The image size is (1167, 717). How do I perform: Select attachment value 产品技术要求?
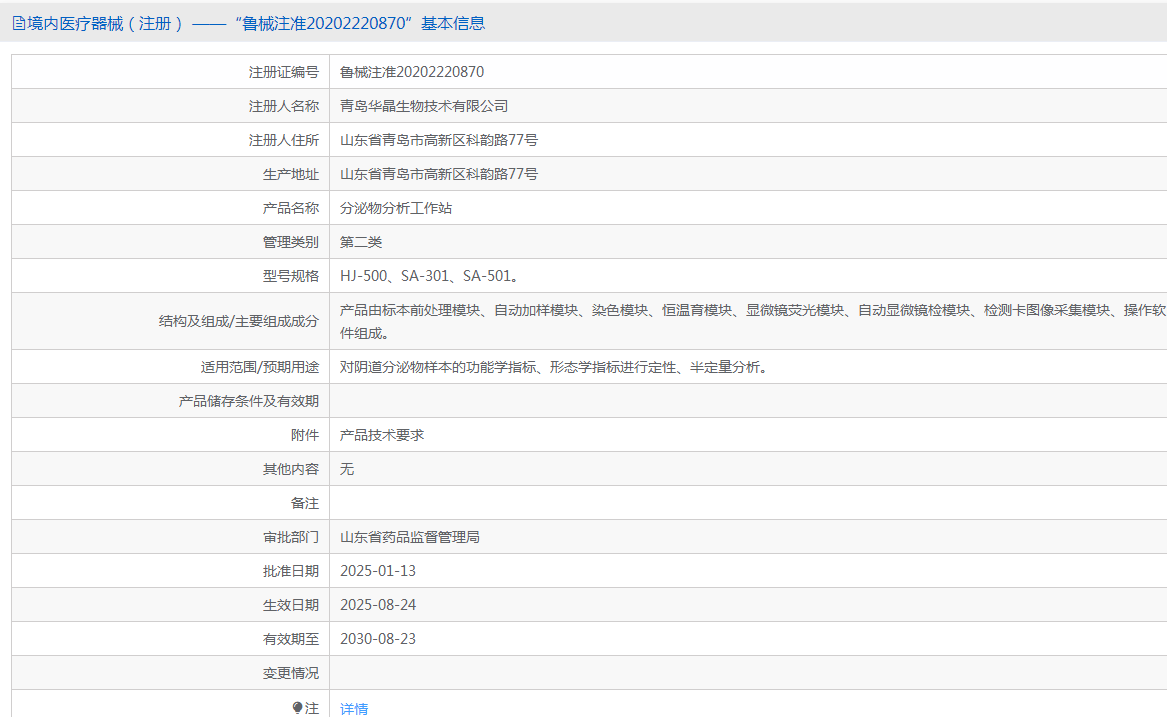tap(382, 435)
